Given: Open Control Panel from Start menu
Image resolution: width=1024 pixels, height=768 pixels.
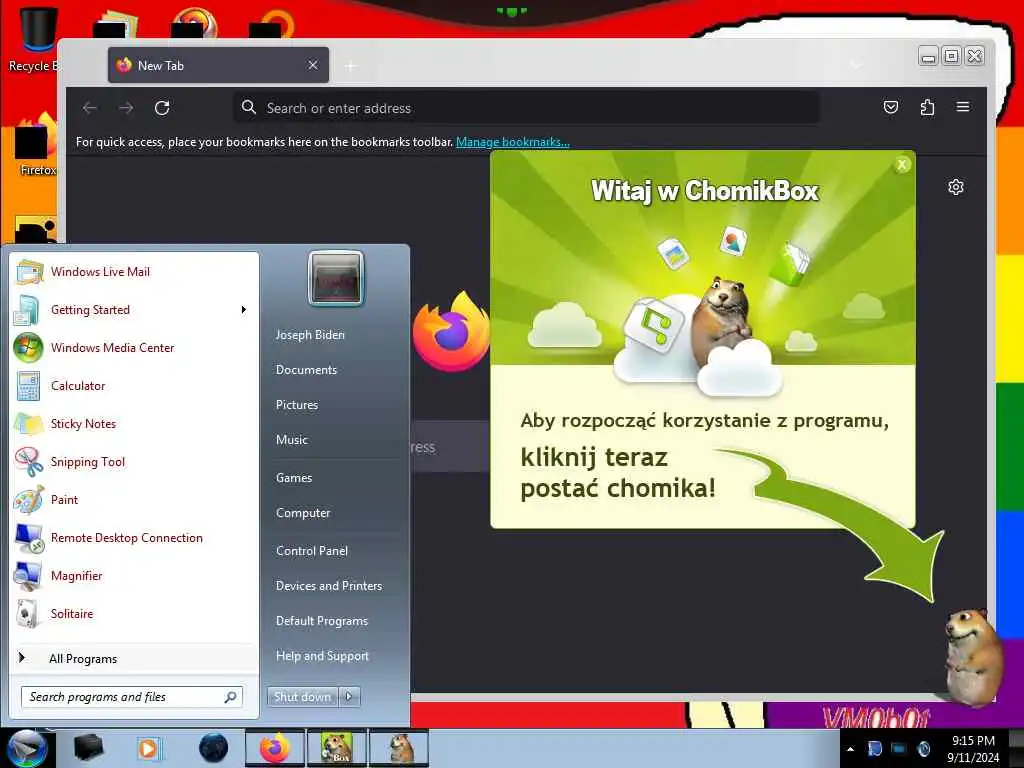Looking at the screenshot, I should [x=312, y=551].
